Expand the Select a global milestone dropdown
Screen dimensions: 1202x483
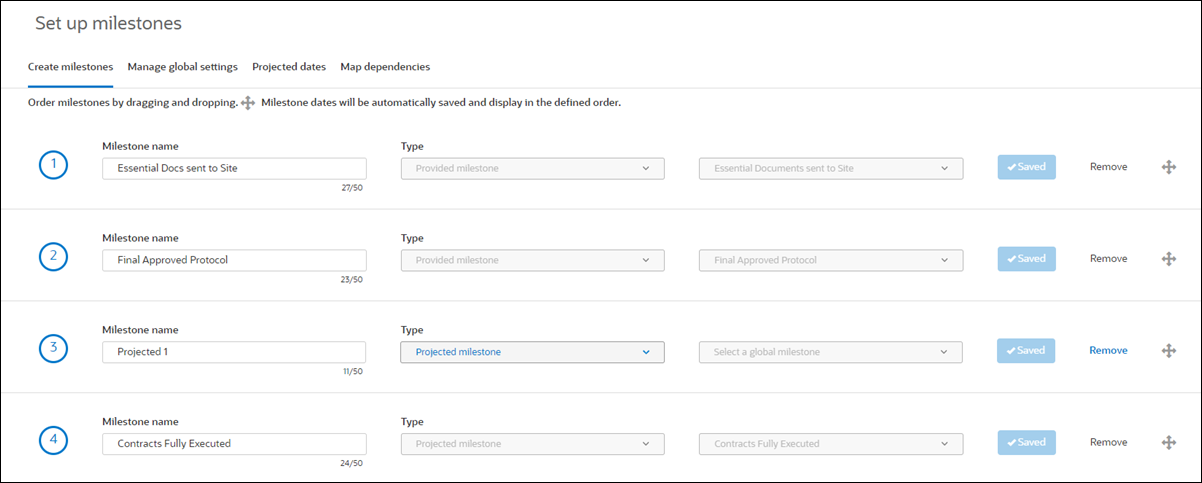pos(830,352)
